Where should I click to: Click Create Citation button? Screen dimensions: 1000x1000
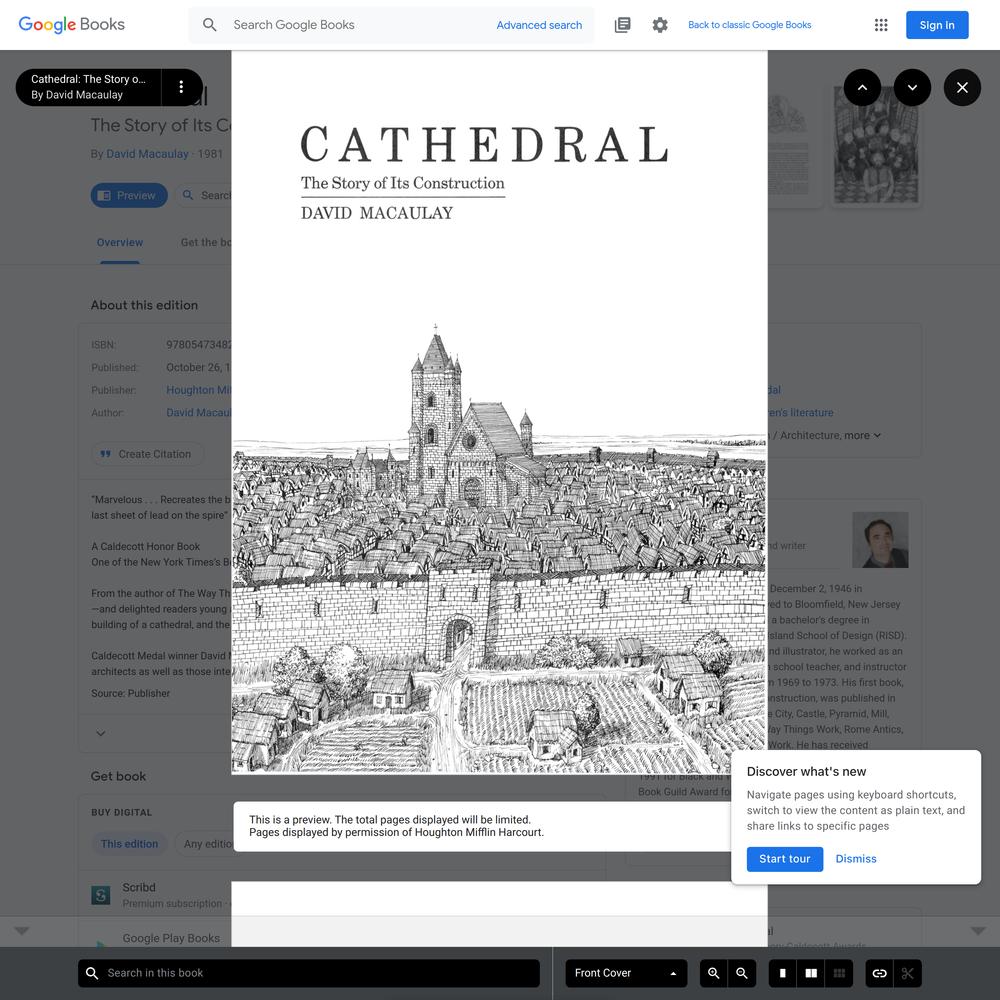147,454
